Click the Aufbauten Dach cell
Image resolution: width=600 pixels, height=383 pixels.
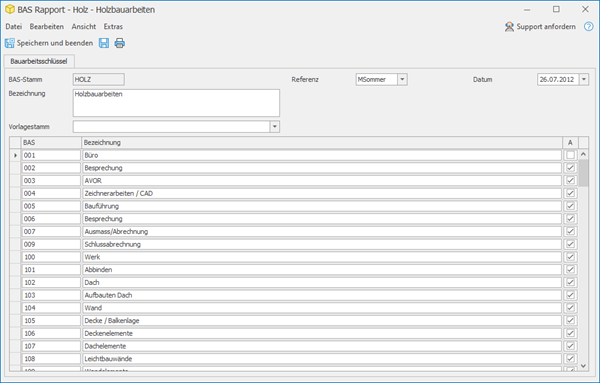pyautogui.click(x=322, y=295)
